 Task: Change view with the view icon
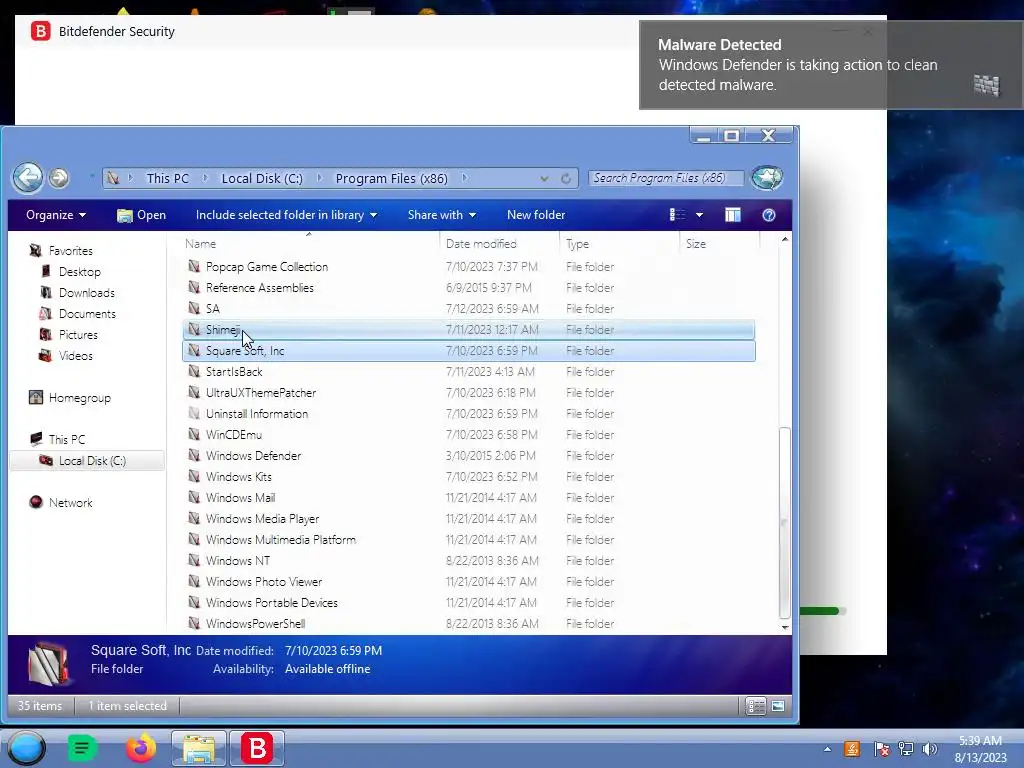coord(677,215)
